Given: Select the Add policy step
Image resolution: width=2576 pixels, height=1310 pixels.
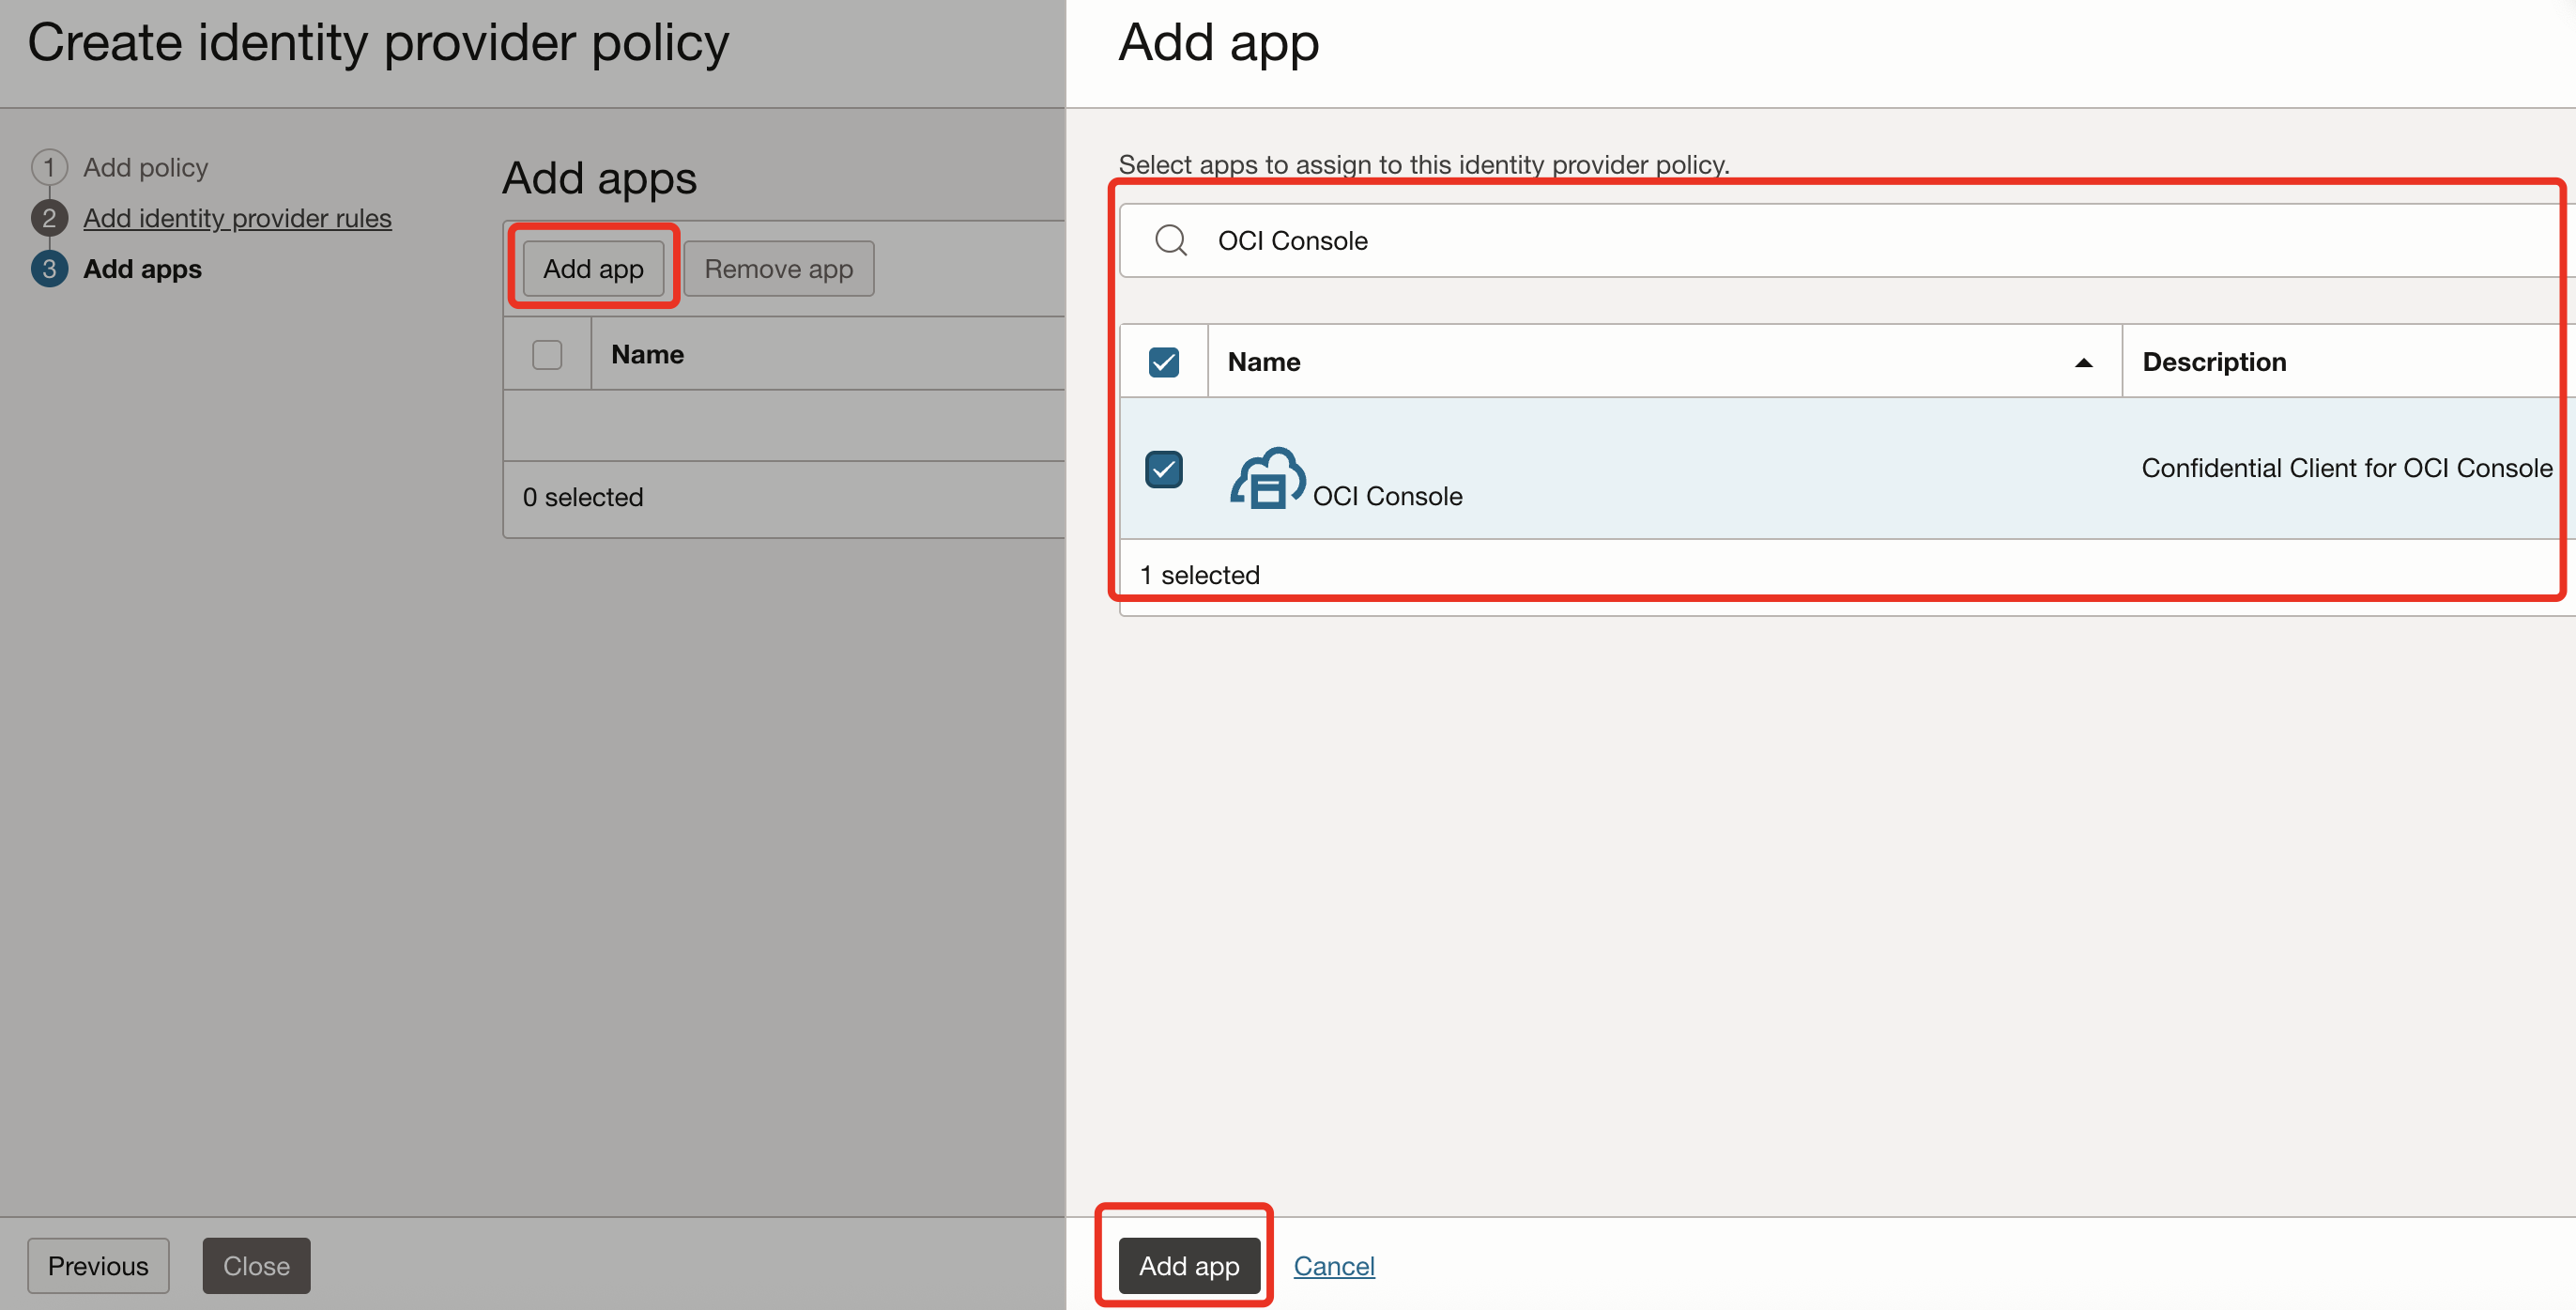Looking at the screenshot, I should 146,167.
